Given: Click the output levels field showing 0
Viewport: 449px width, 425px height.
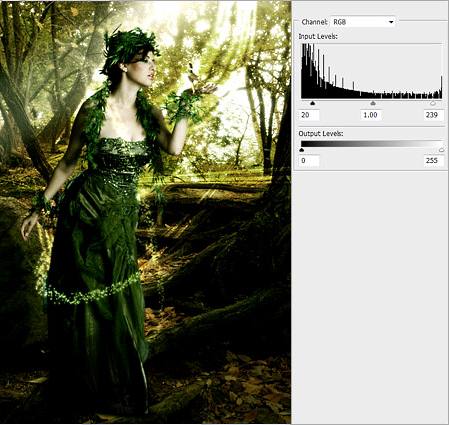Looking at the screenshot, I should coord(309,161).
